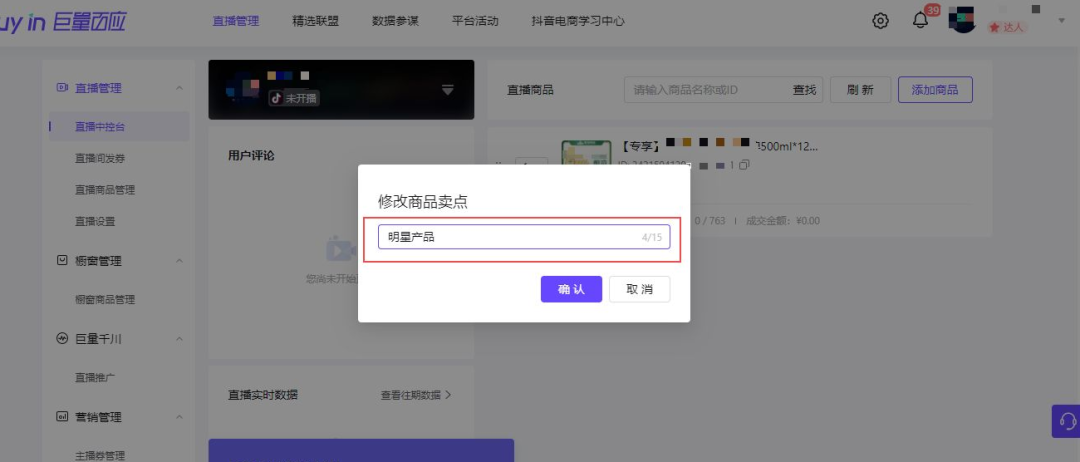Open 直播商品管理 in the sidebar
This screenshot has width=1080, height=462.
pyautogui.click(x=105, y=190)
